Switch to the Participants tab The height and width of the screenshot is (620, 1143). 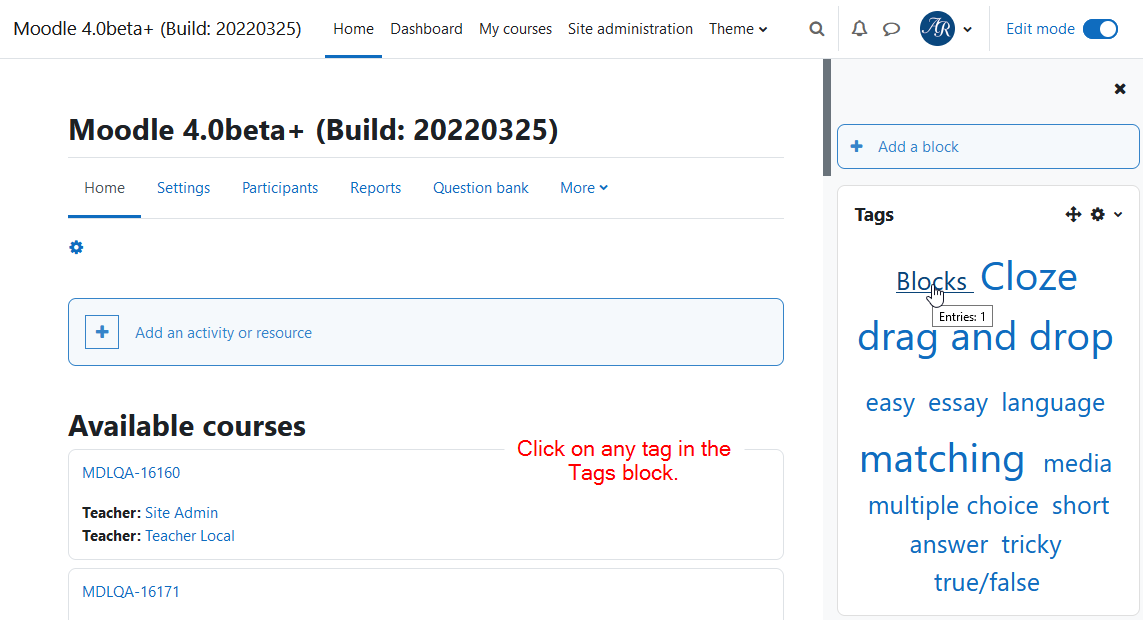(280, 188)
